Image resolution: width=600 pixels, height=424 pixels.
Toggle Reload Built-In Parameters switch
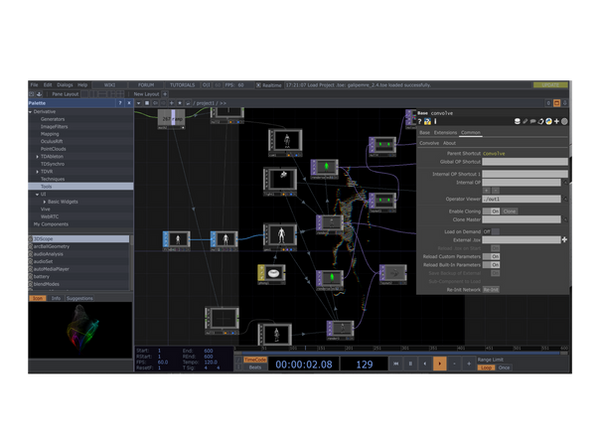point(491,265)
